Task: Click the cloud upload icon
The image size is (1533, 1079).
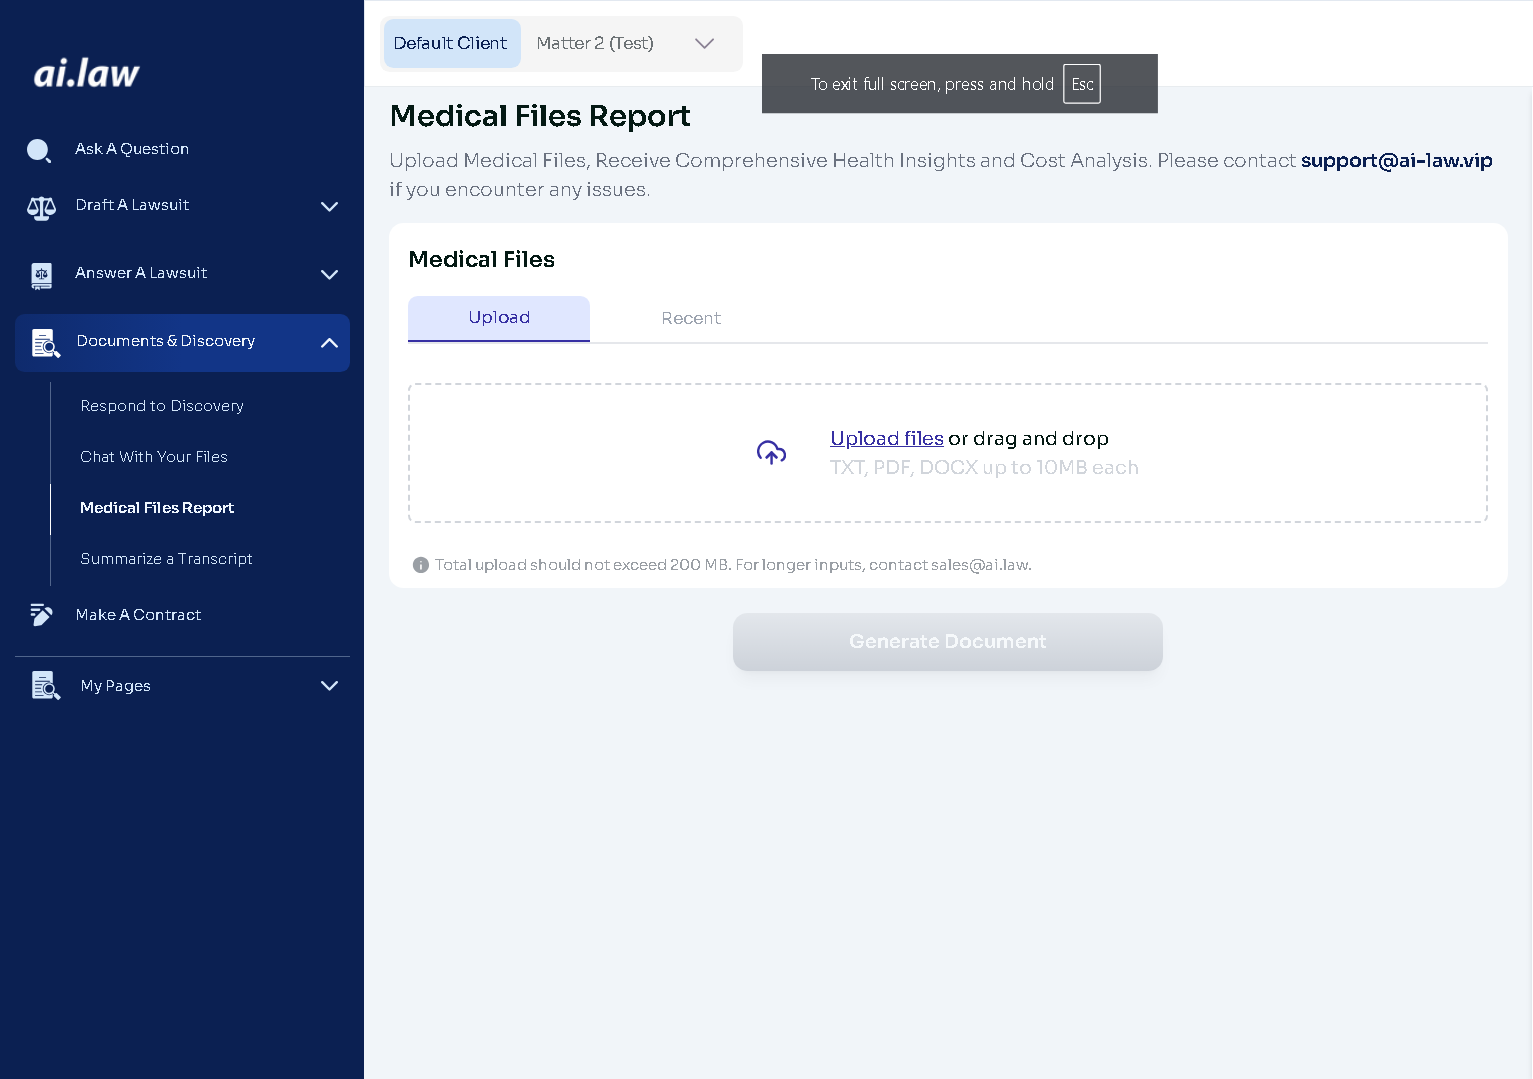Action: pyautogui.click(x=771, y=453)
